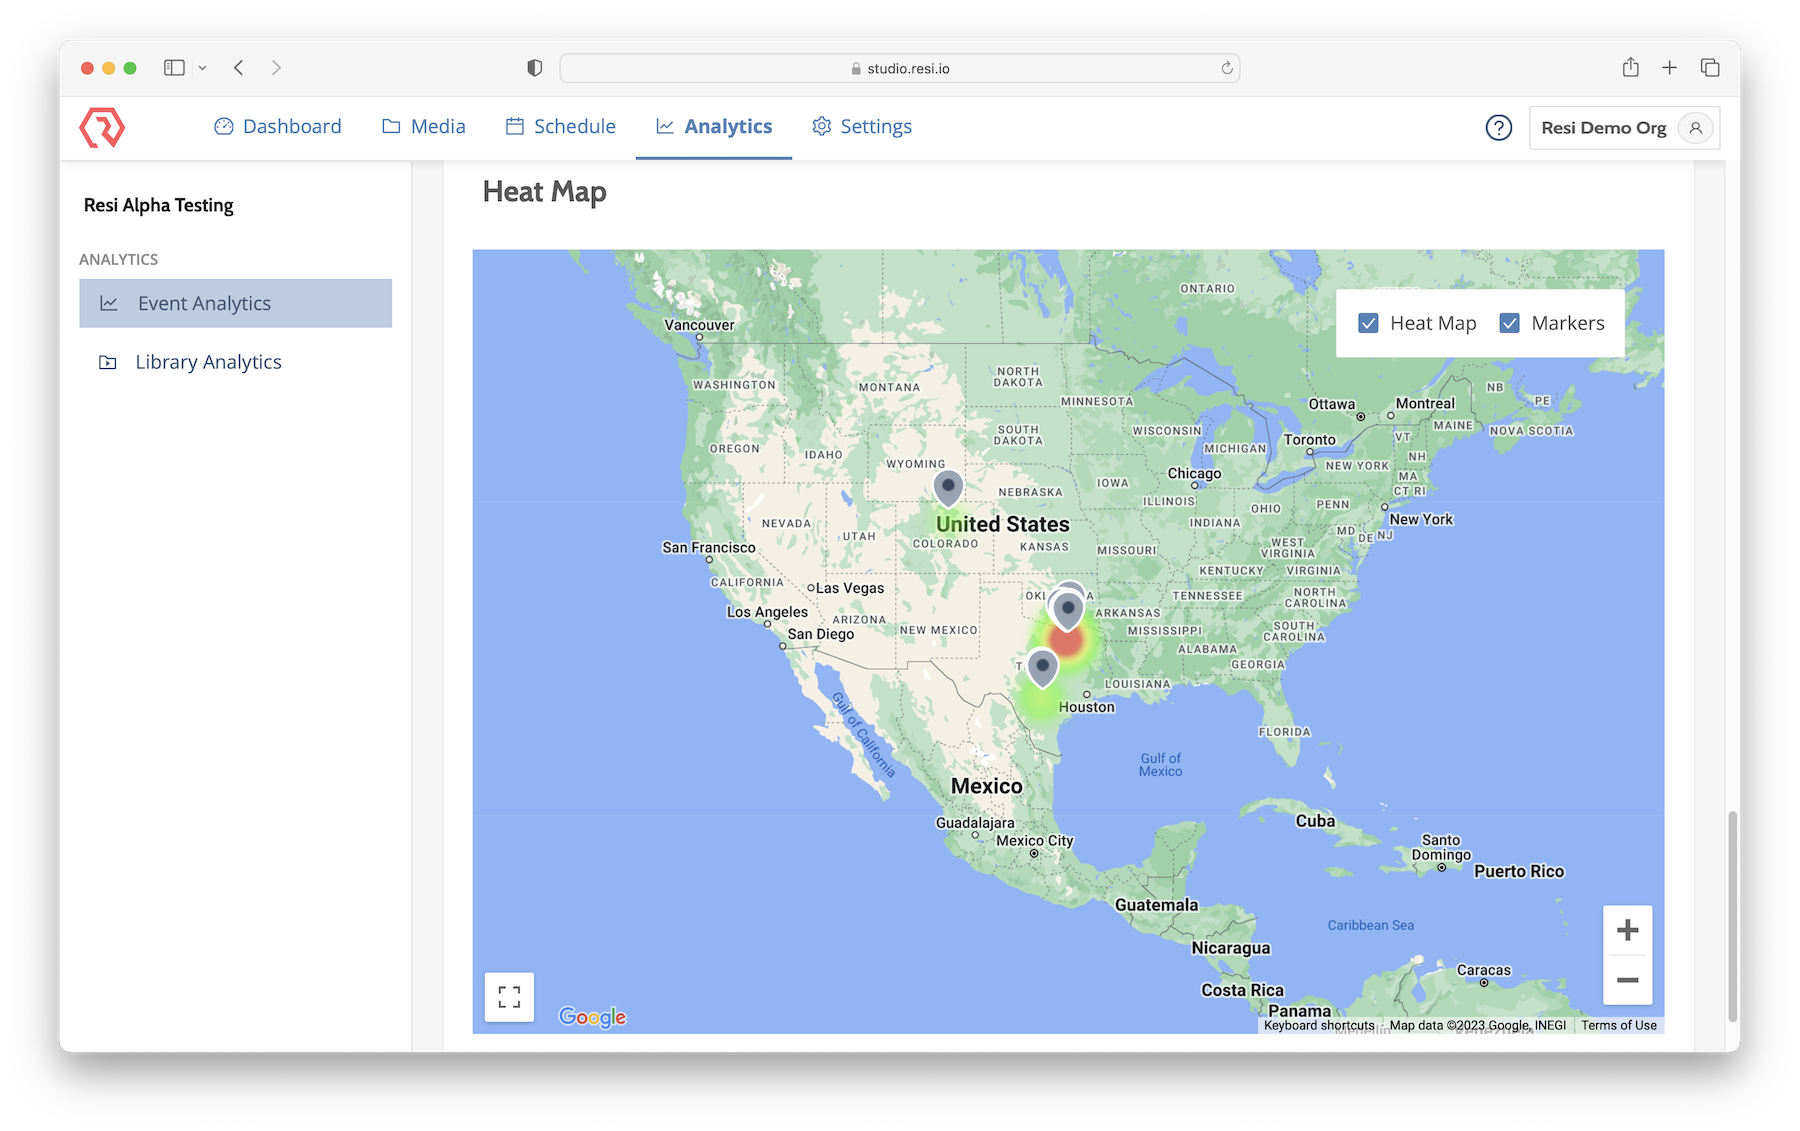Open the Schedule tab

[x=561, y=127]
